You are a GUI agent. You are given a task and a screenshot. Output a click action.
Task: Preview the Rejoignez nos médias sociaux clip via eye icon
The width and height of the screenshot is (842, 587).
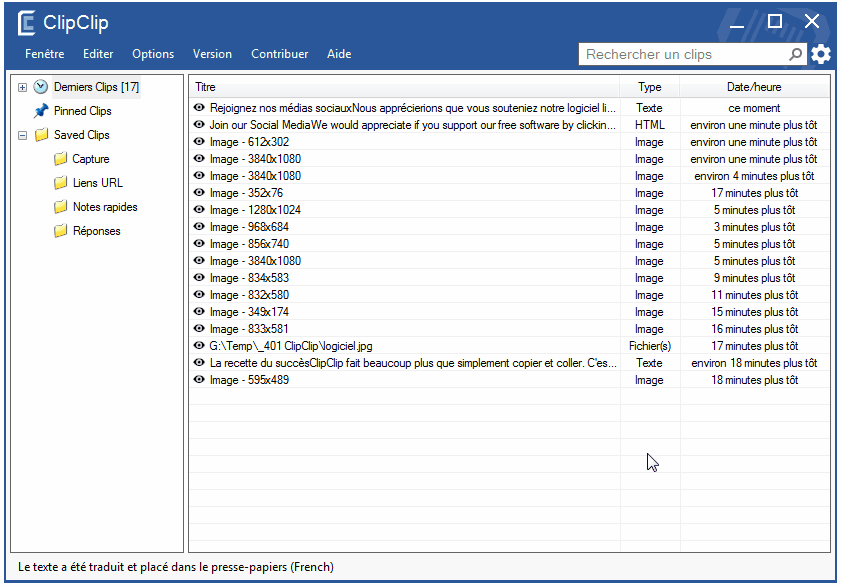(199, 107)
